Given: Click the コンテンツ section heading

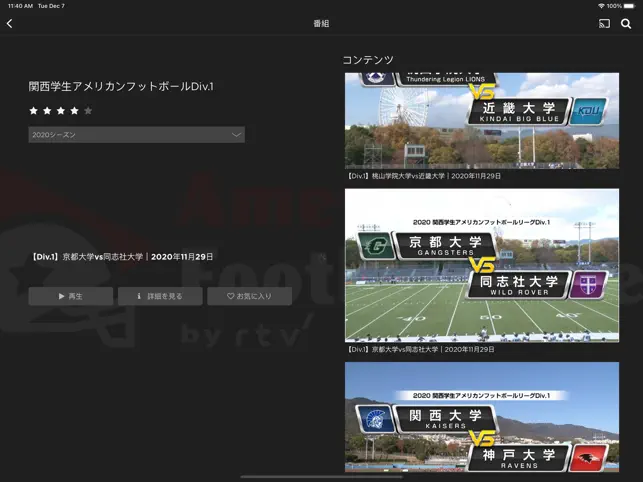Looking at the screenshot, I should tap(368, 60).
